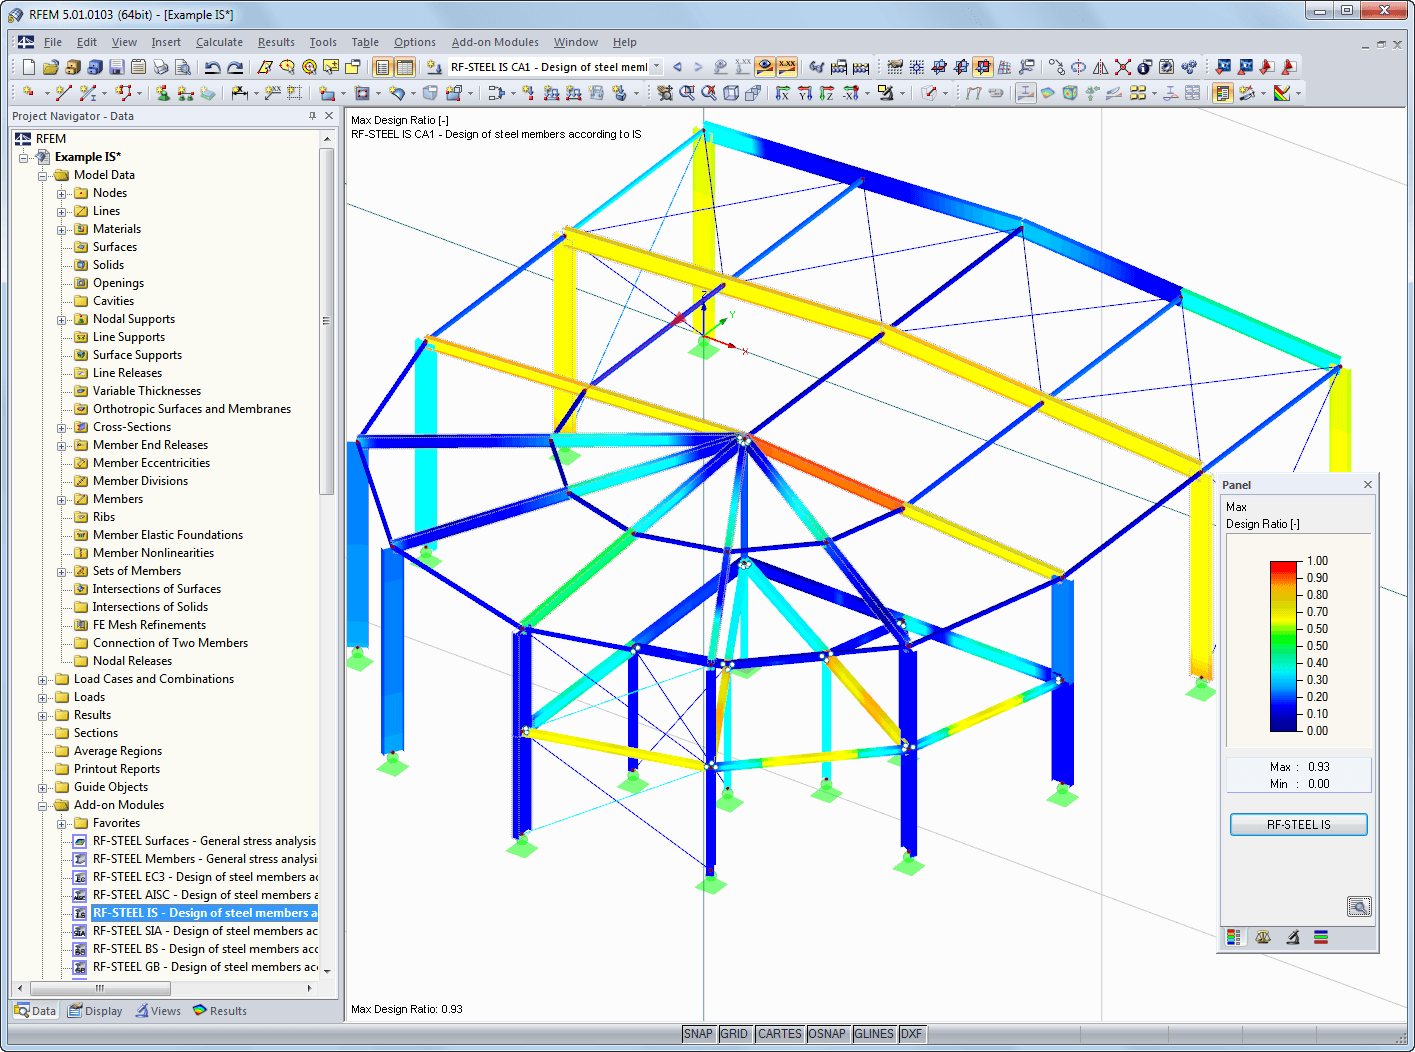Save the model with floppy disk icon
1415x1052 pixels.
(116, 67)
